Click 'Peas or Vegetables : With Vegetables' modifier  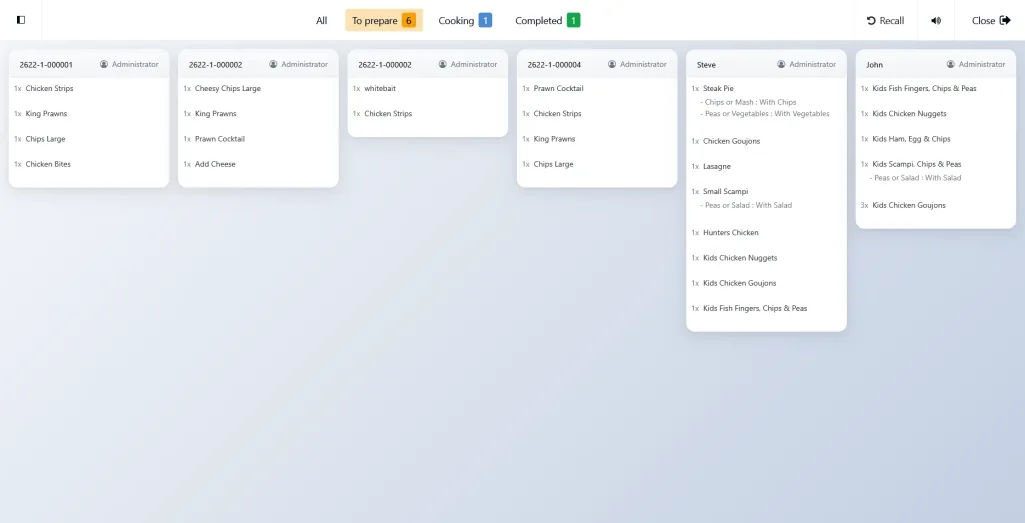765,114
